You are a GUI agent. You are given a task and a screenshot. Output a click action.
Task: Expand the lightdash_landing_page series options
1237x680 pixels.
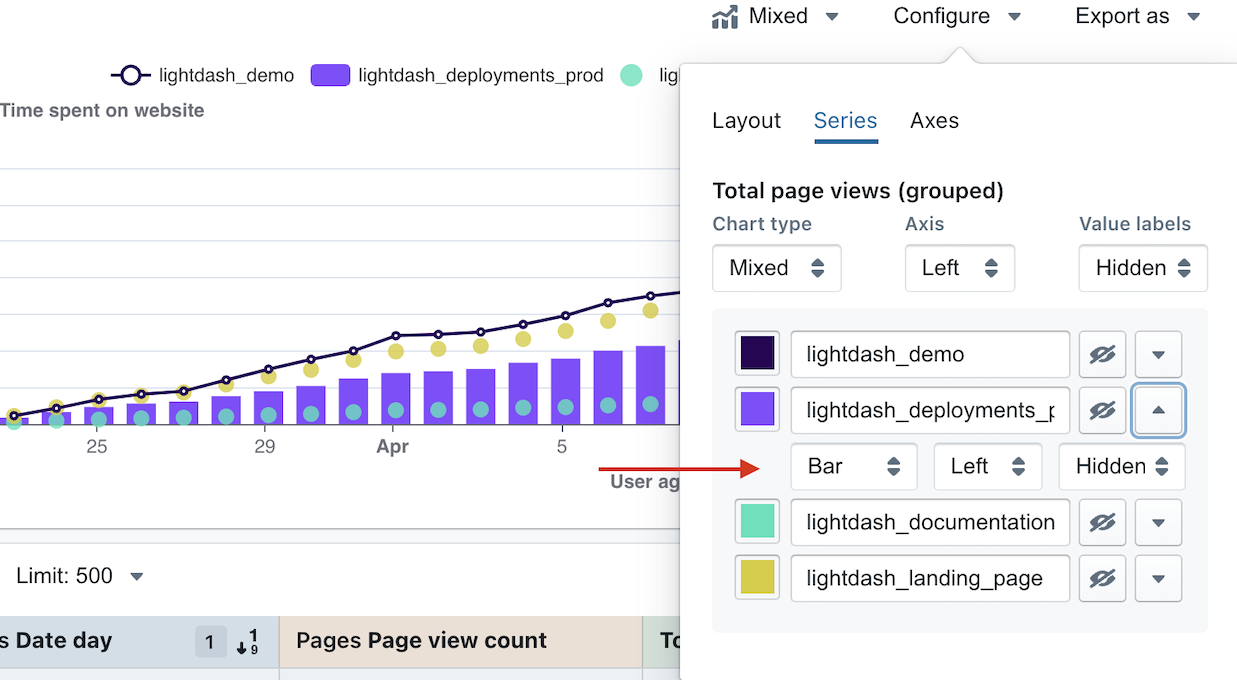pyautogui.click(x=1158, y=578)
